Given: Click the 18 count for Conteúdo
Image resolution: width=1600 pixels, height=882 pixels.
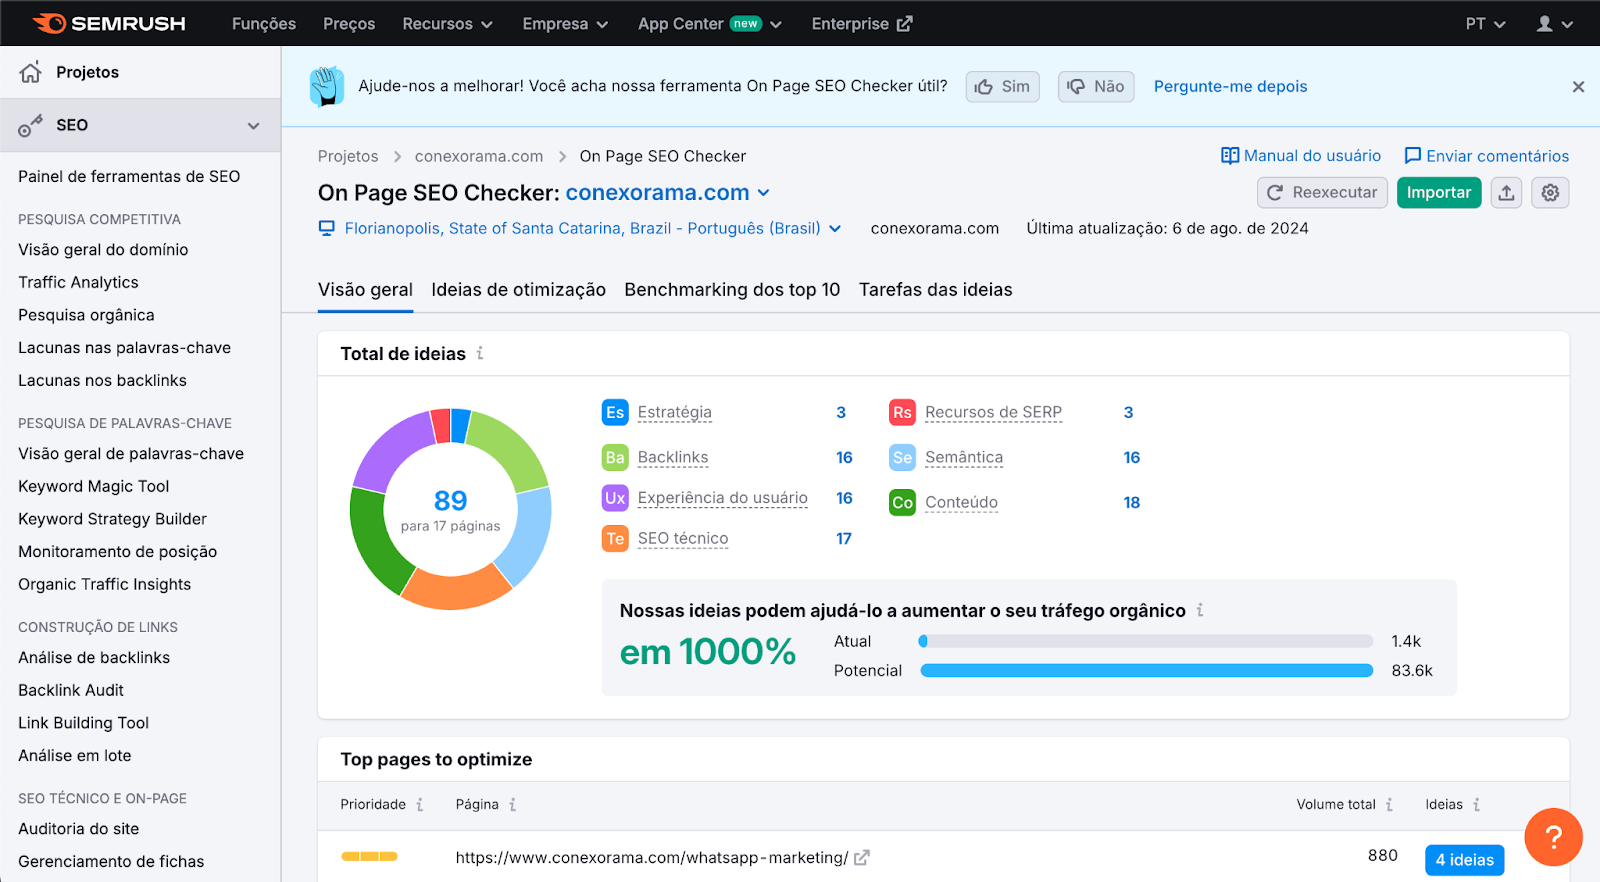Looking at the screenshot, I should tap(1131, 502).
